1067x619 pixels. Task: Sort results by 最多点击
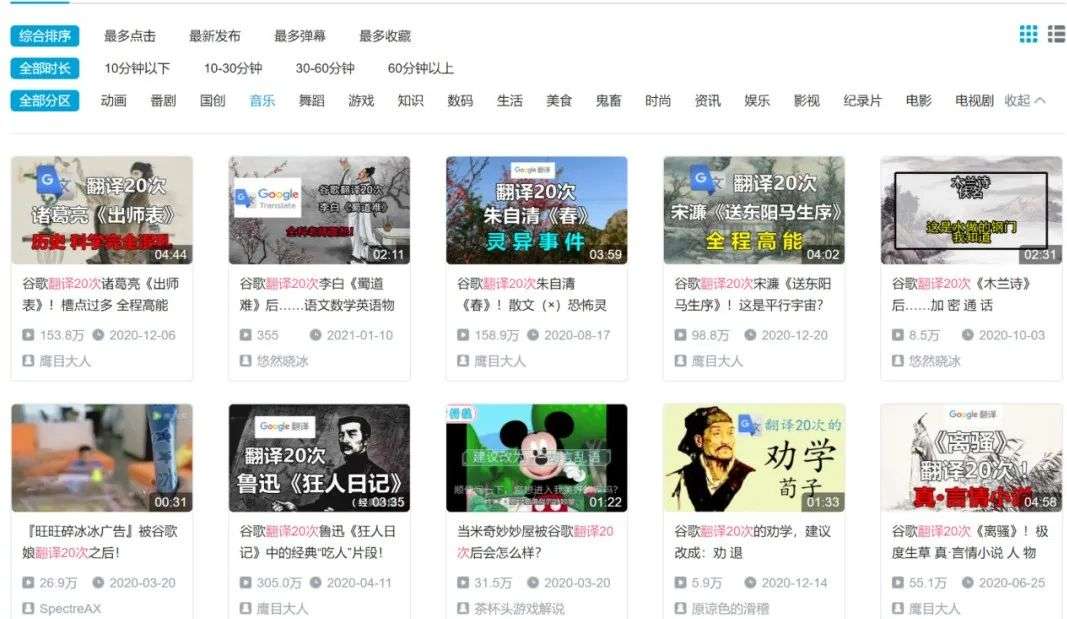click(129, 35)
